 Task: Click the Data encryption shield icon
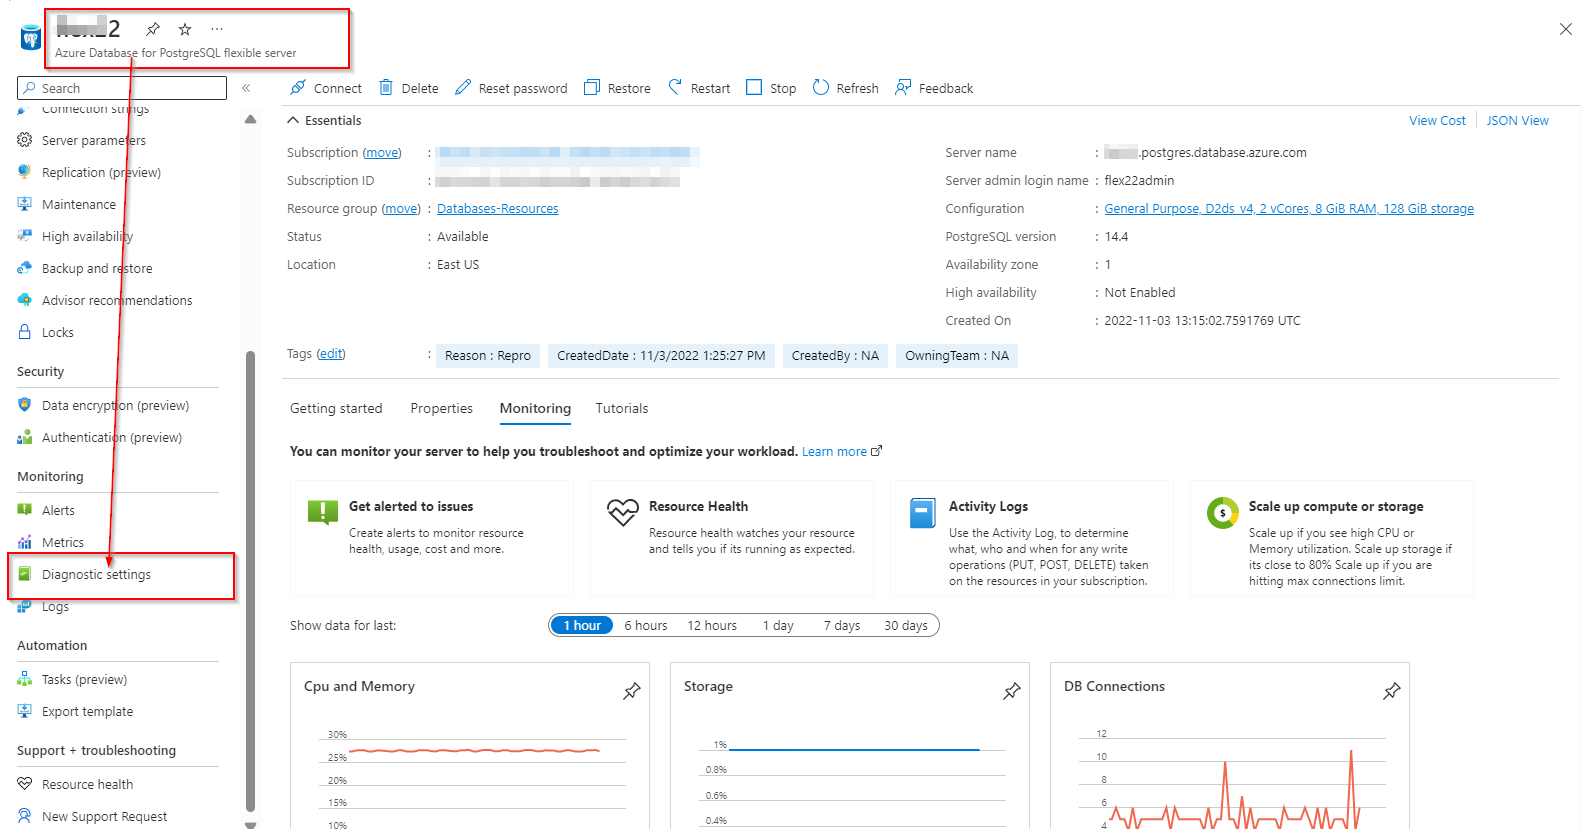click(x=25, y=405)
